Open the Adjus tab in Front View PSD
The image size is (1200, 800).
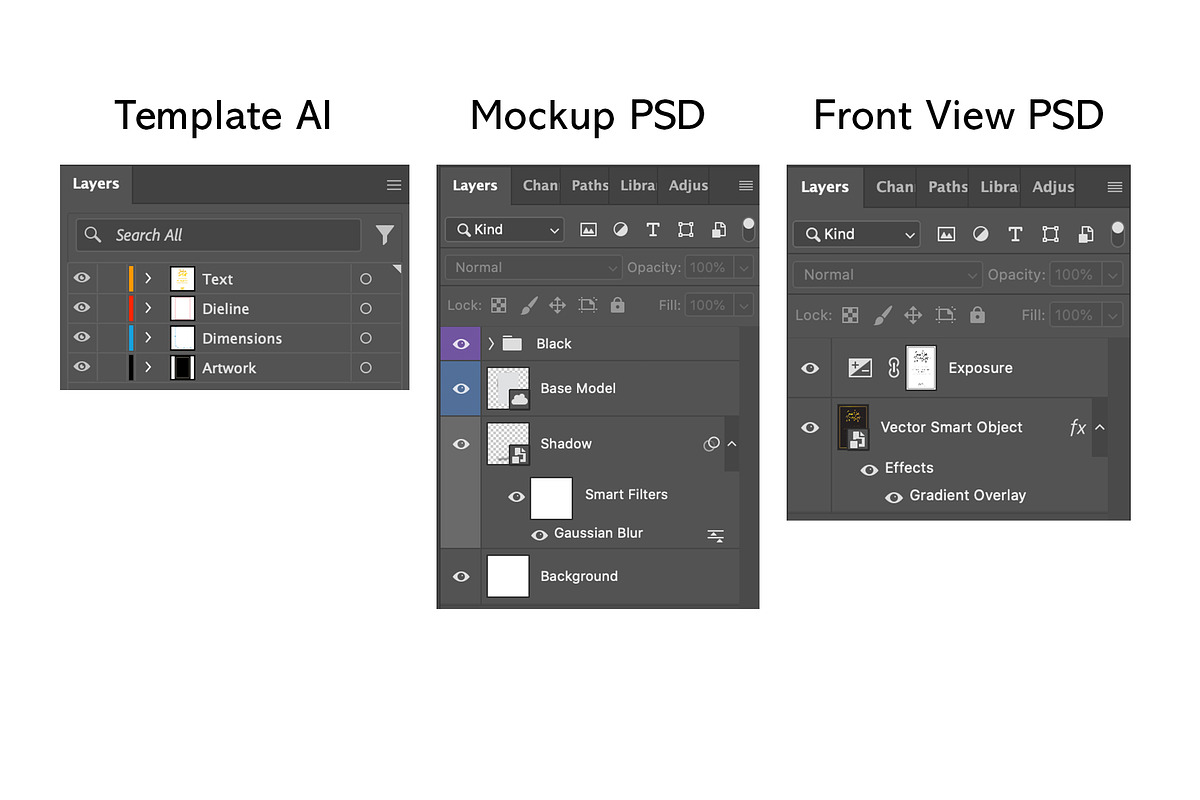coord(1053,187)
